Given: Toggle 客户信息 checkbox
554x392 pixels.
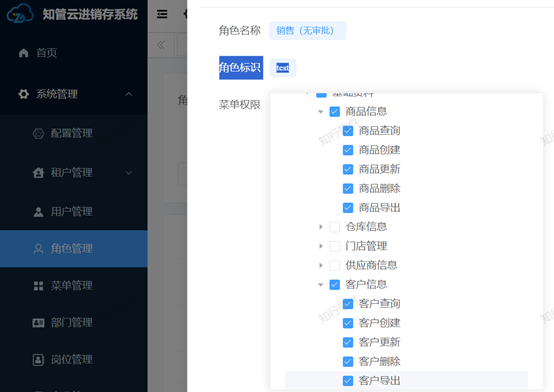Looking at the screenshot, I should tap(335, 285).
